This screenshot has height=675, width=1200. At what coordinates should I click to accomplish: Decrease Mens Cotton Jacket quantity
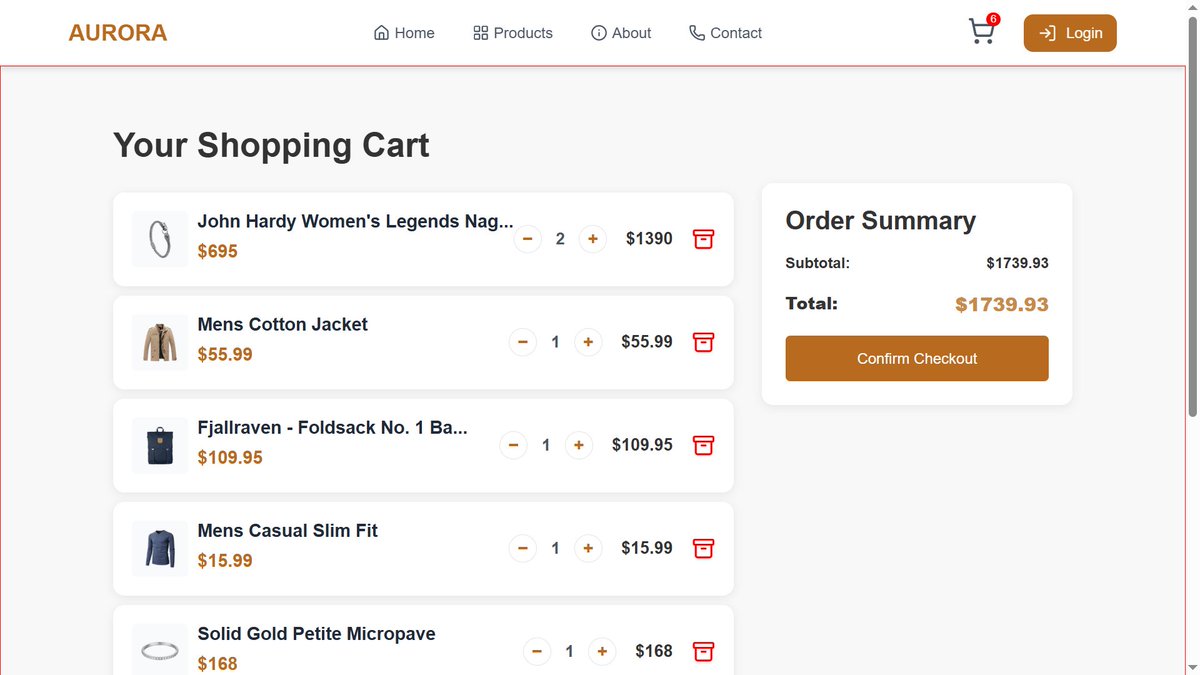(523, 342)
